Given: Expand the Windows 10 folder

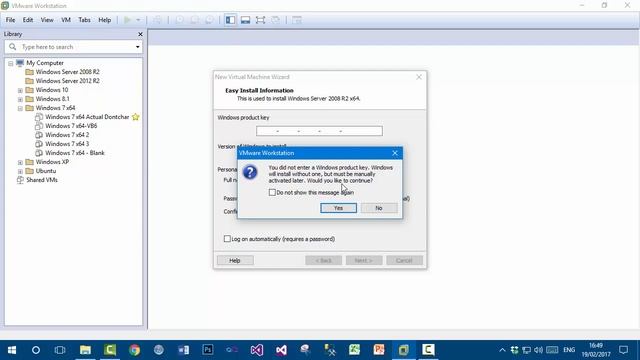Looking at the screenshot, I should point(20,90).
